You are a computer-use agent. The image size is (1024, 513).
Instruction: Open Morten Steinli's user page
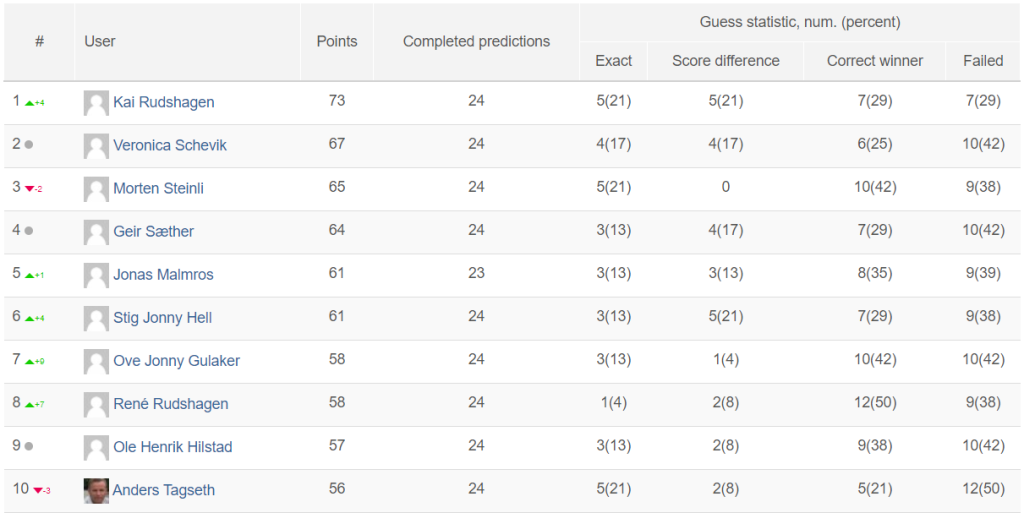pyautogui.click(x=159, y=188)
